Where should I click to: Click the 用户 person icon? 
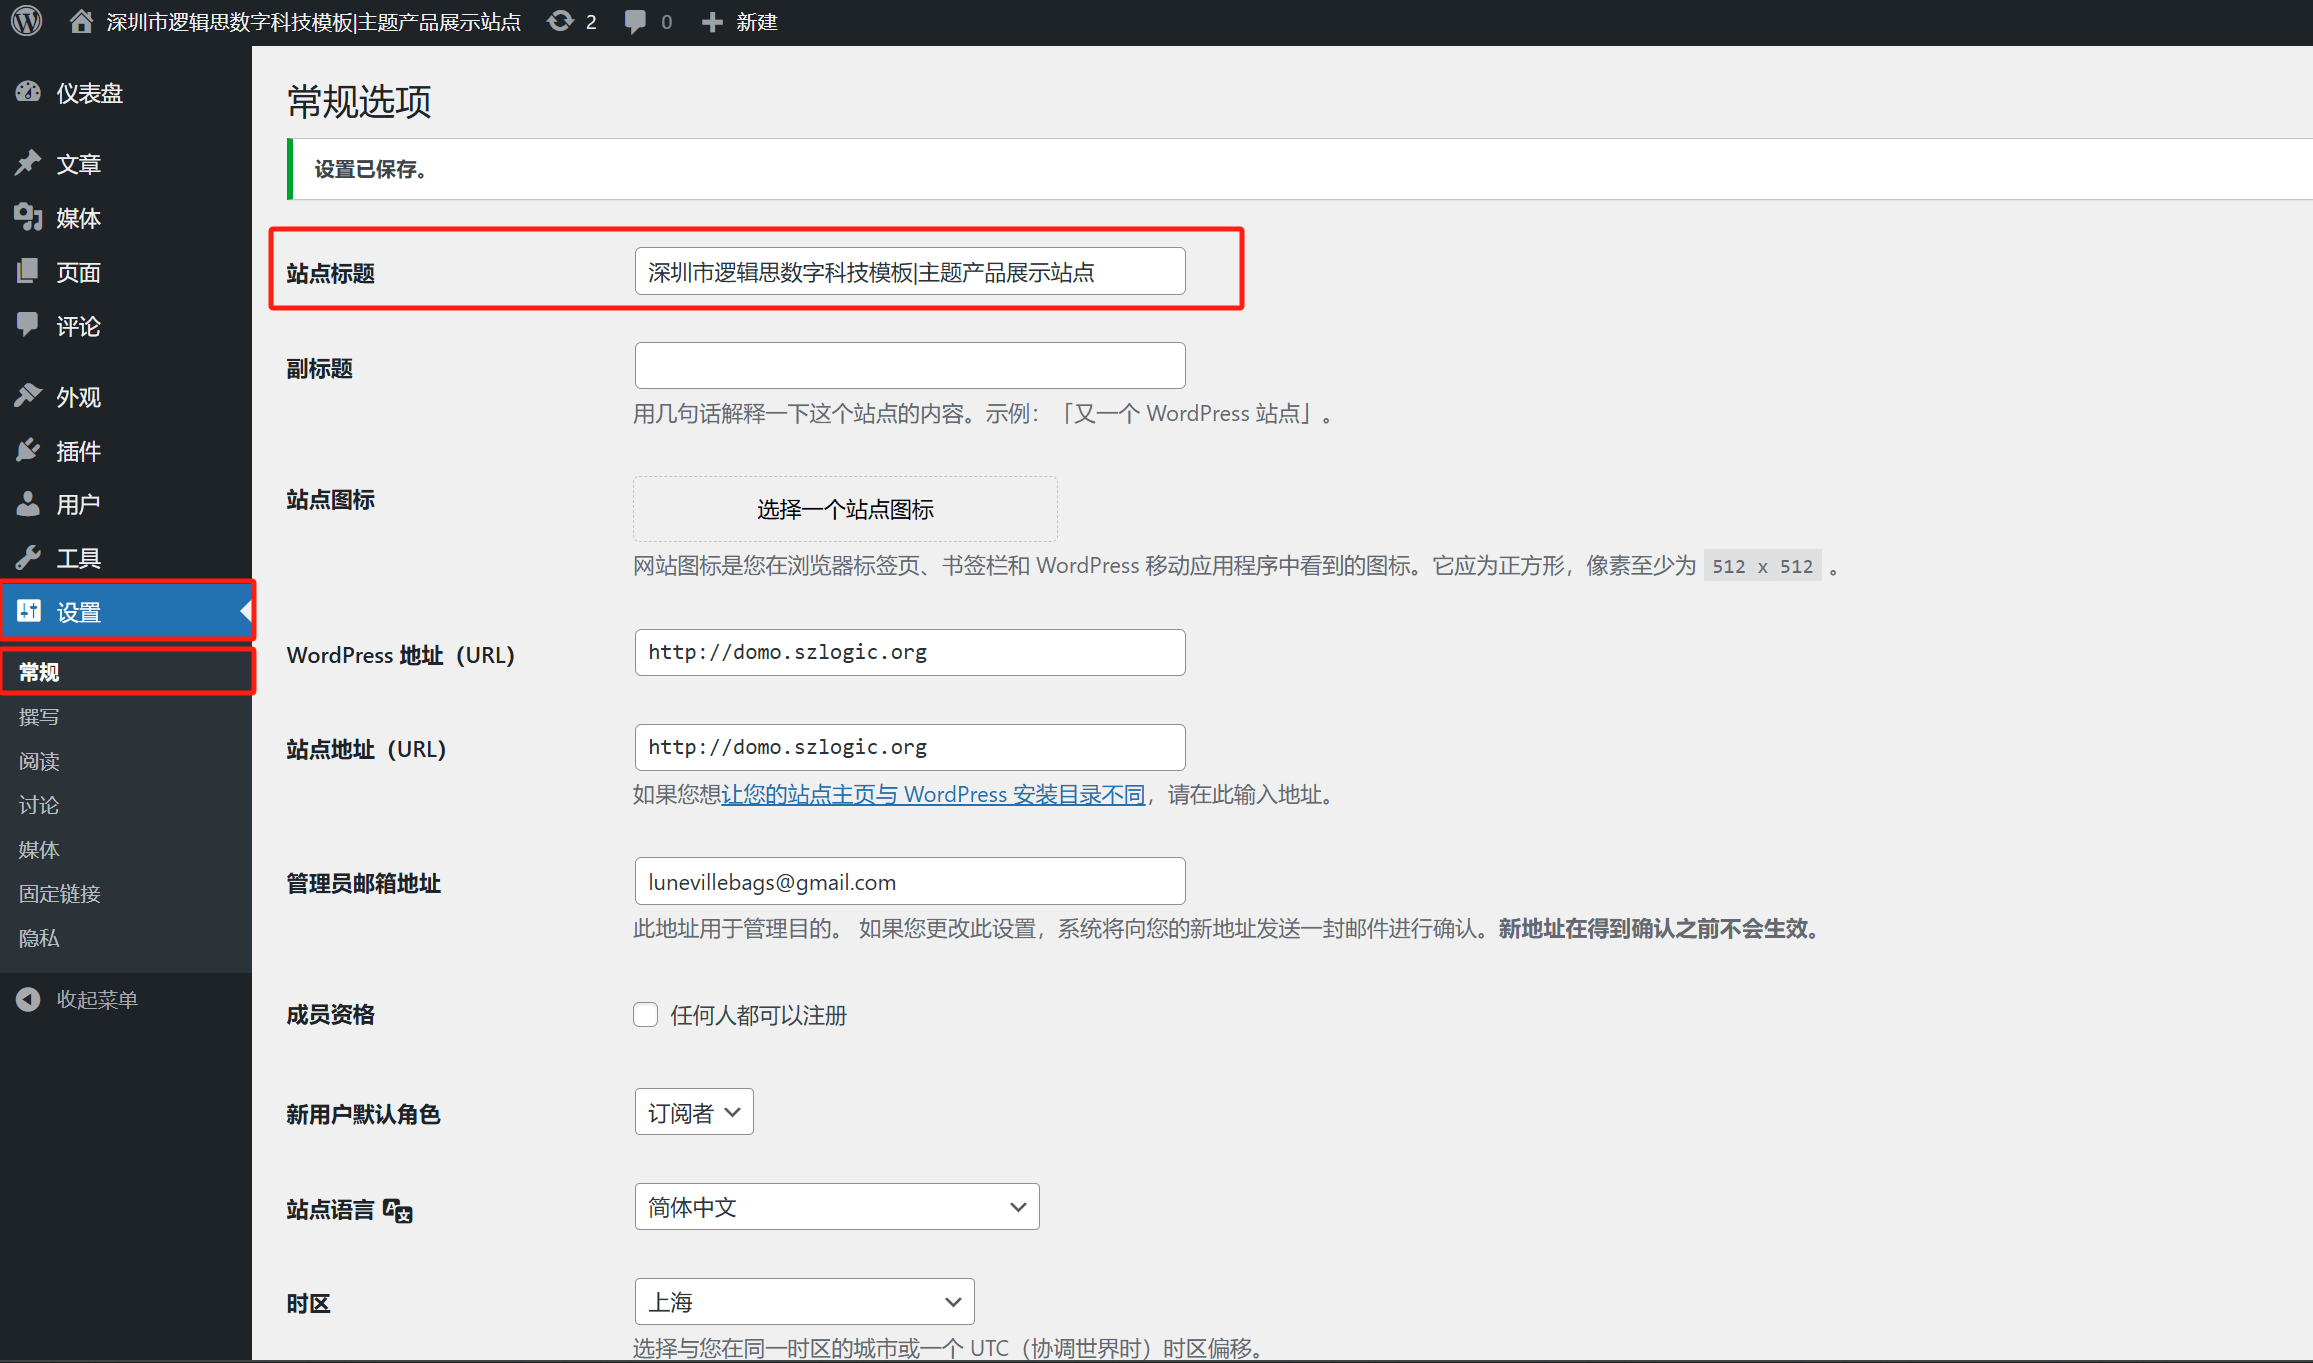click(x=28, y=503)
